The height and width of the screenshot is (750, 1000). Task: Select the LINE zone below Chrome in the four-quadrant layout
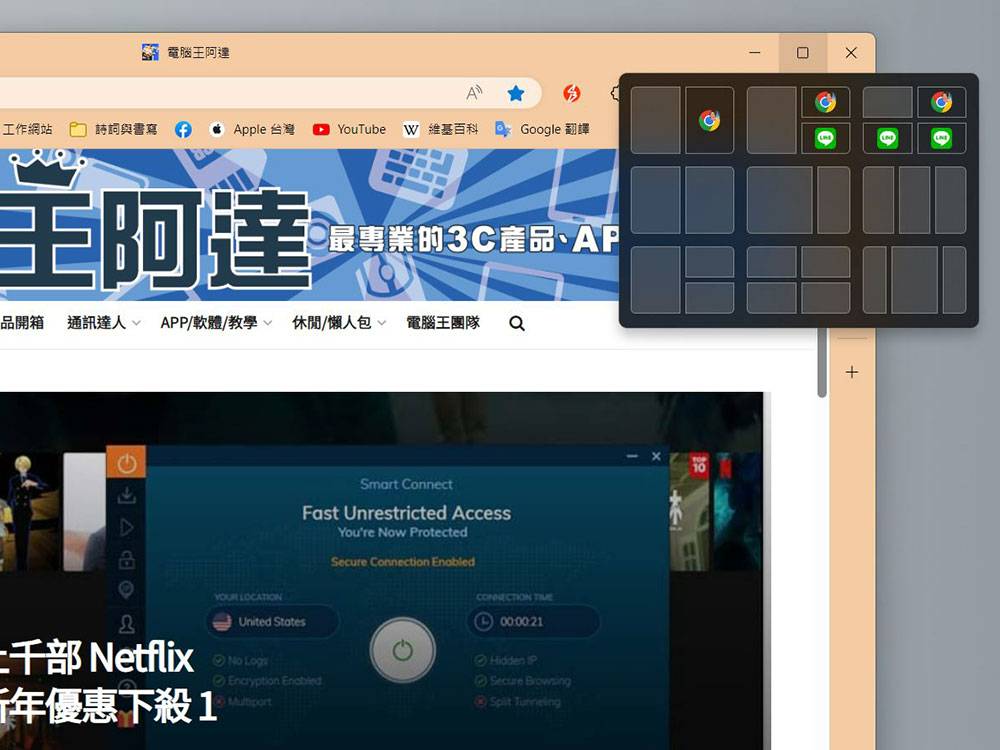[941, 138]
